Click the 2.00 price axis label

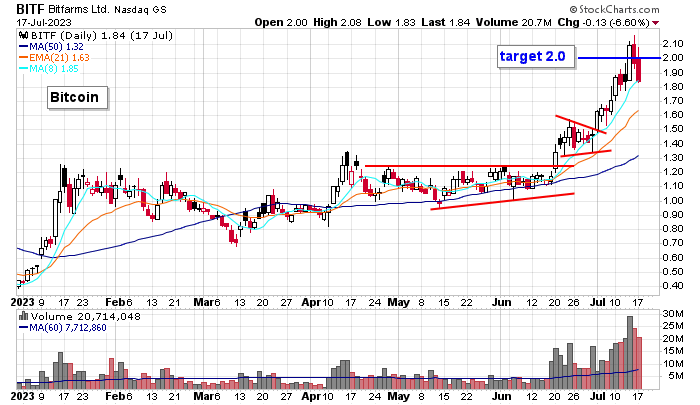[x=673, y=58]
